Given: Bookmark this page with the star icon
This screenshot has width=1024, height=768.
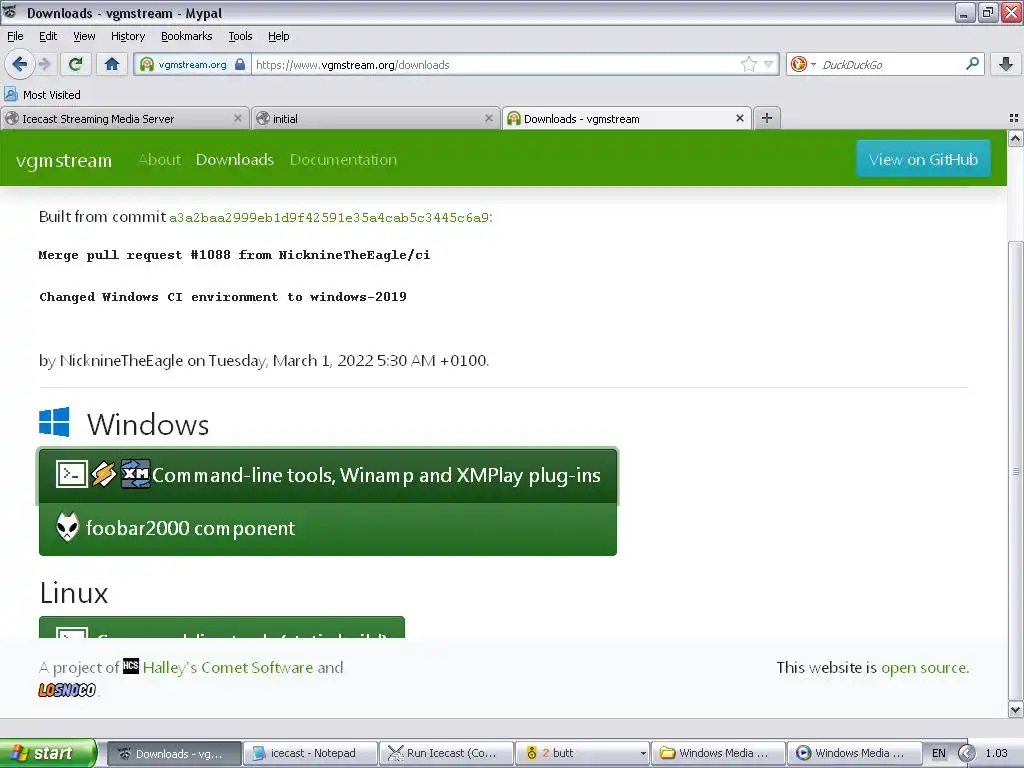Looking at the screenshot, I should tap(748, 64).
